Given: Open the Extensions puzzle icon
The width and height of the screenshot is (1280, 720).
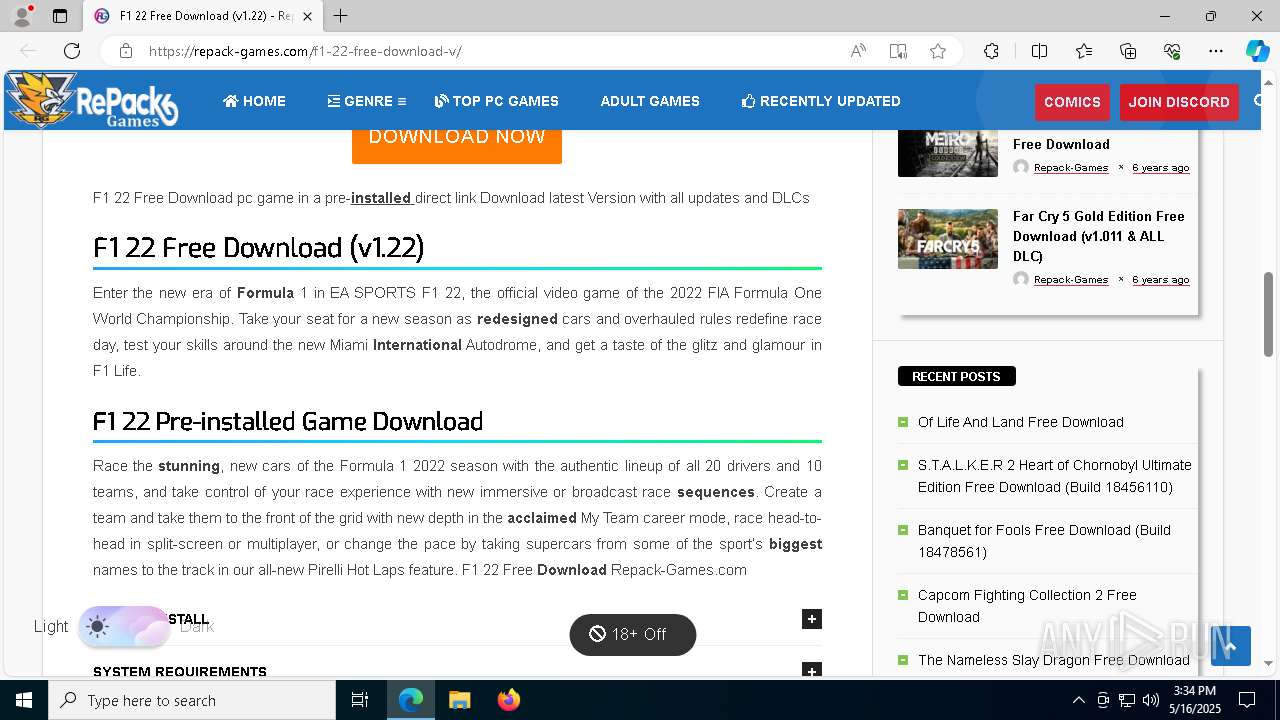Looking at the screenshot, I should pyautogui.click(x=991, y=51).
